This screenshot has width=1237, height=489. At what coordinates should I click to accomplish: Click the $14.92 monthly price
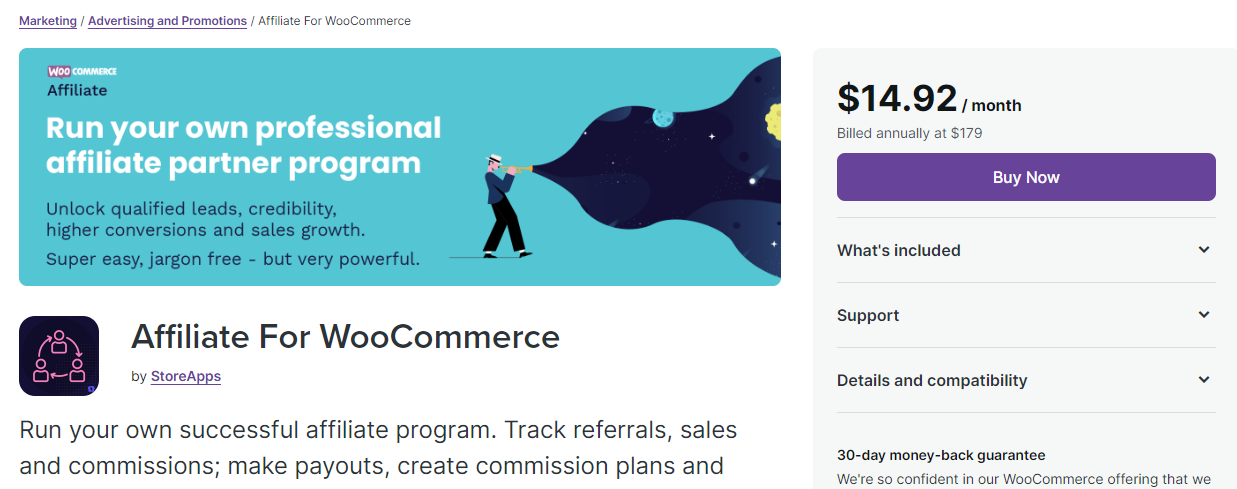[x=897, y=98]
